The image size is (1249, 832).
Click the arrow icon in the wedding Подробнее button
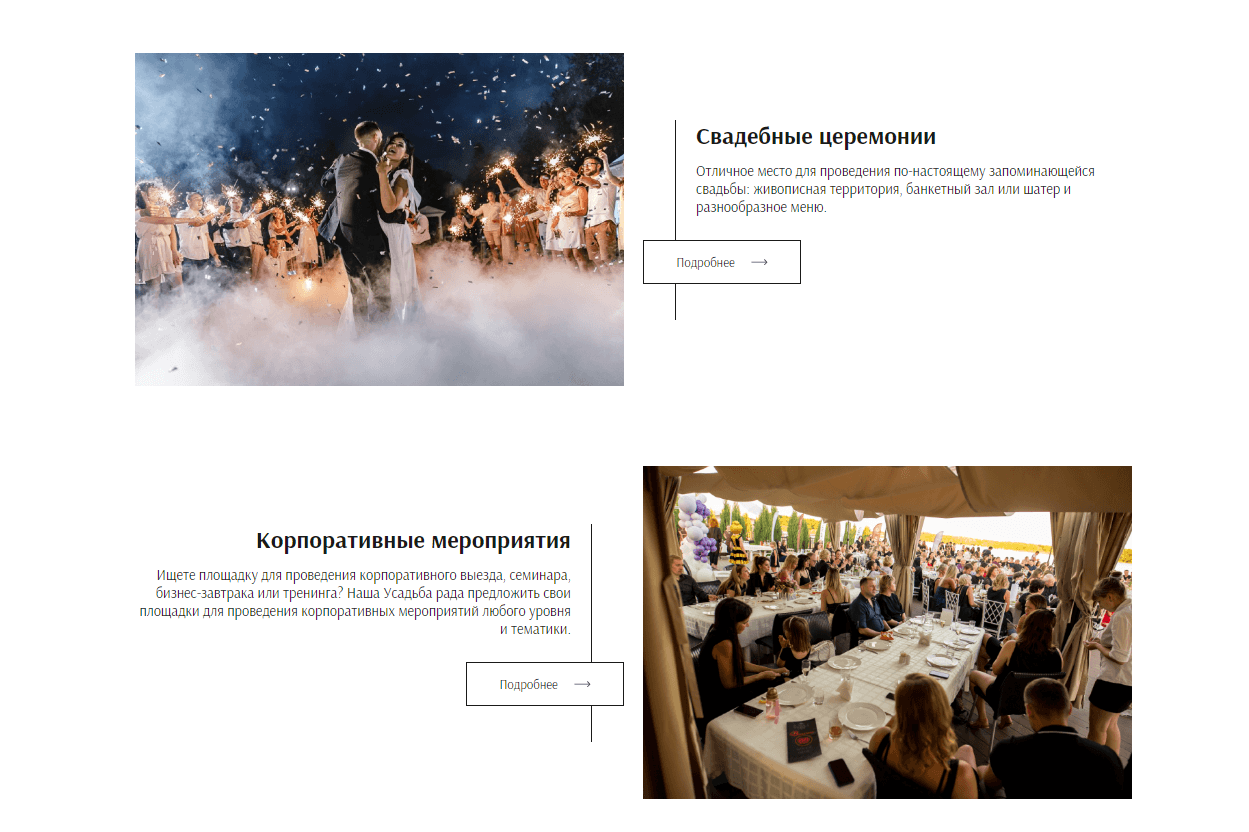[759, 262]
